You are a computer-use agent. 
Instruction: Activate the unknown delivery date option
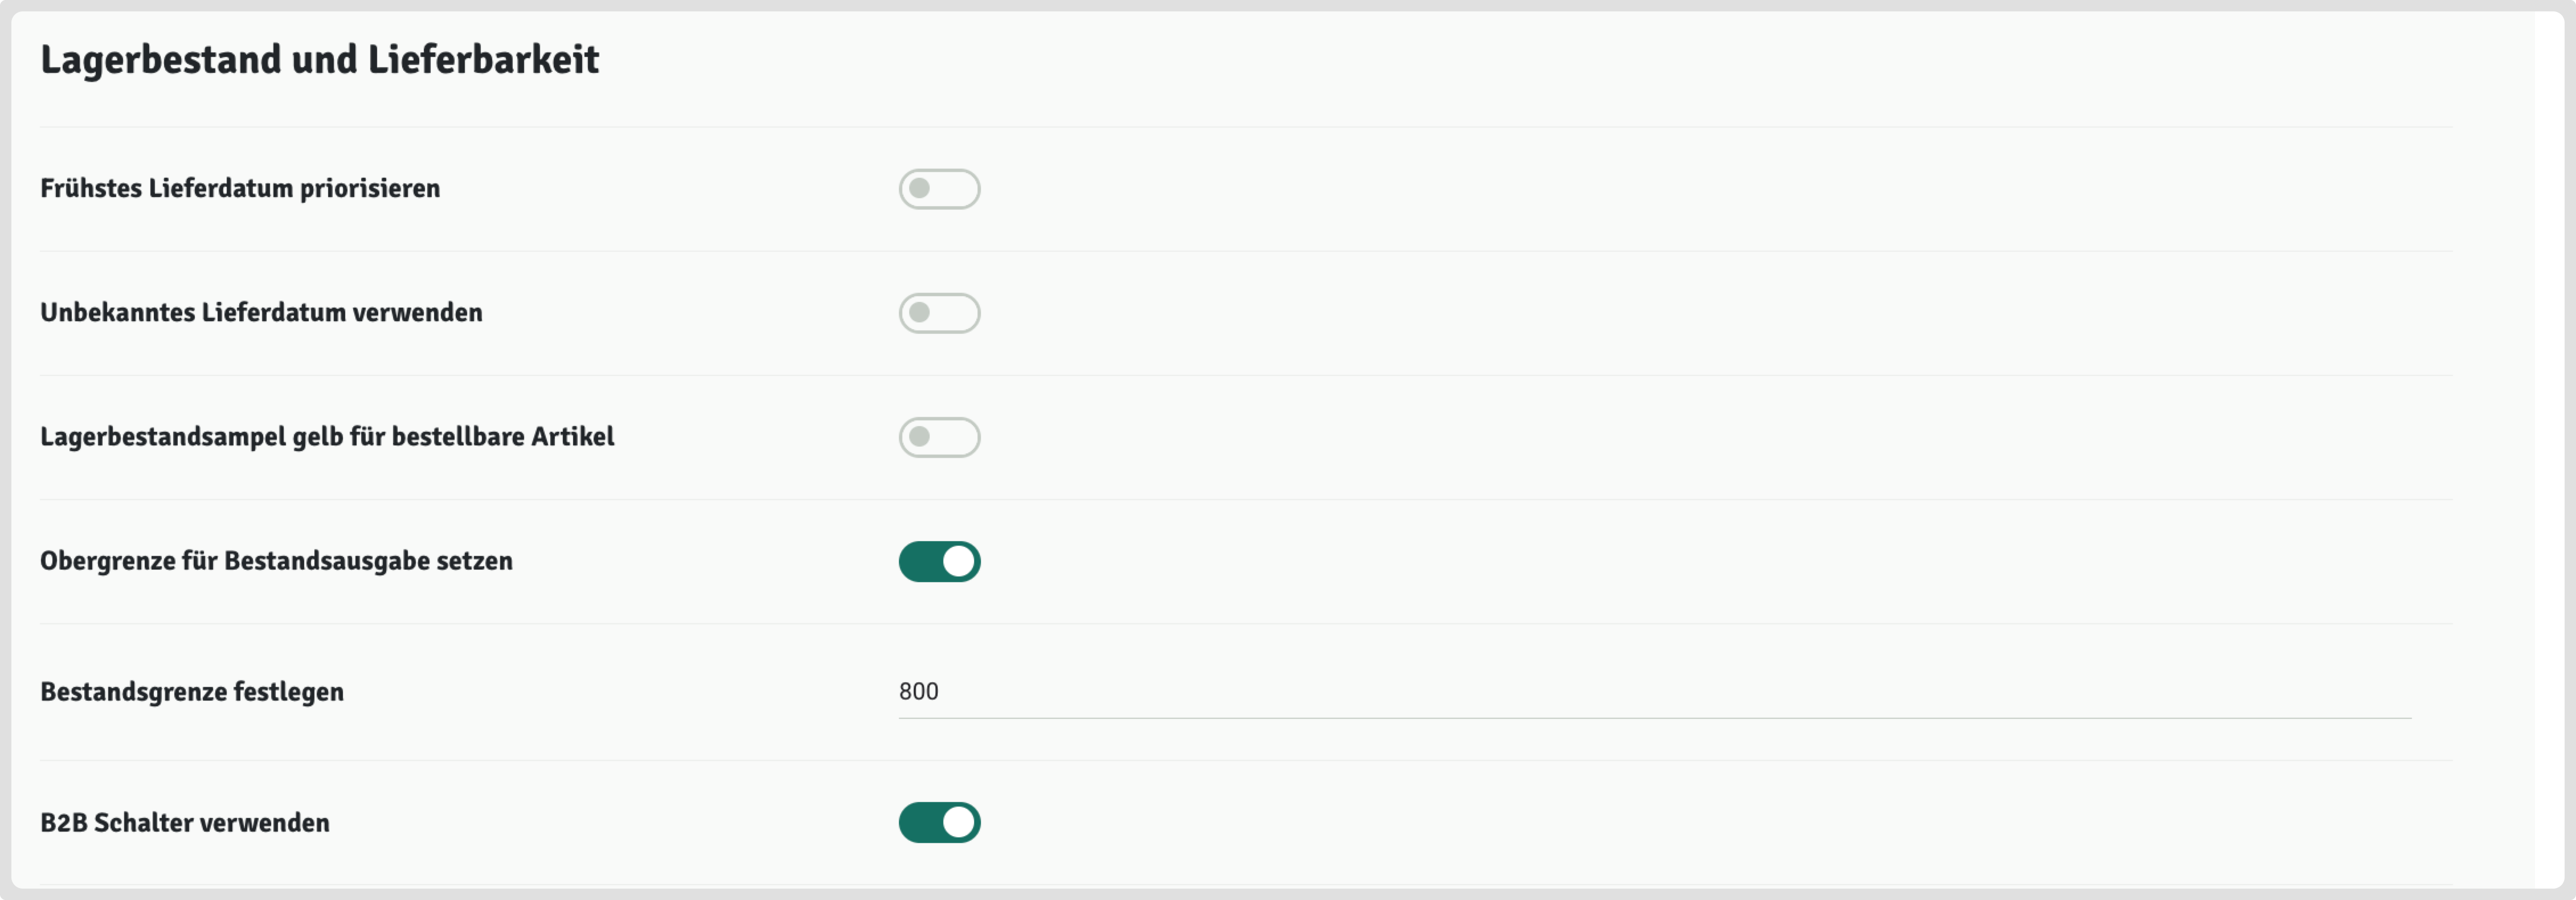(x=939, y=313)
